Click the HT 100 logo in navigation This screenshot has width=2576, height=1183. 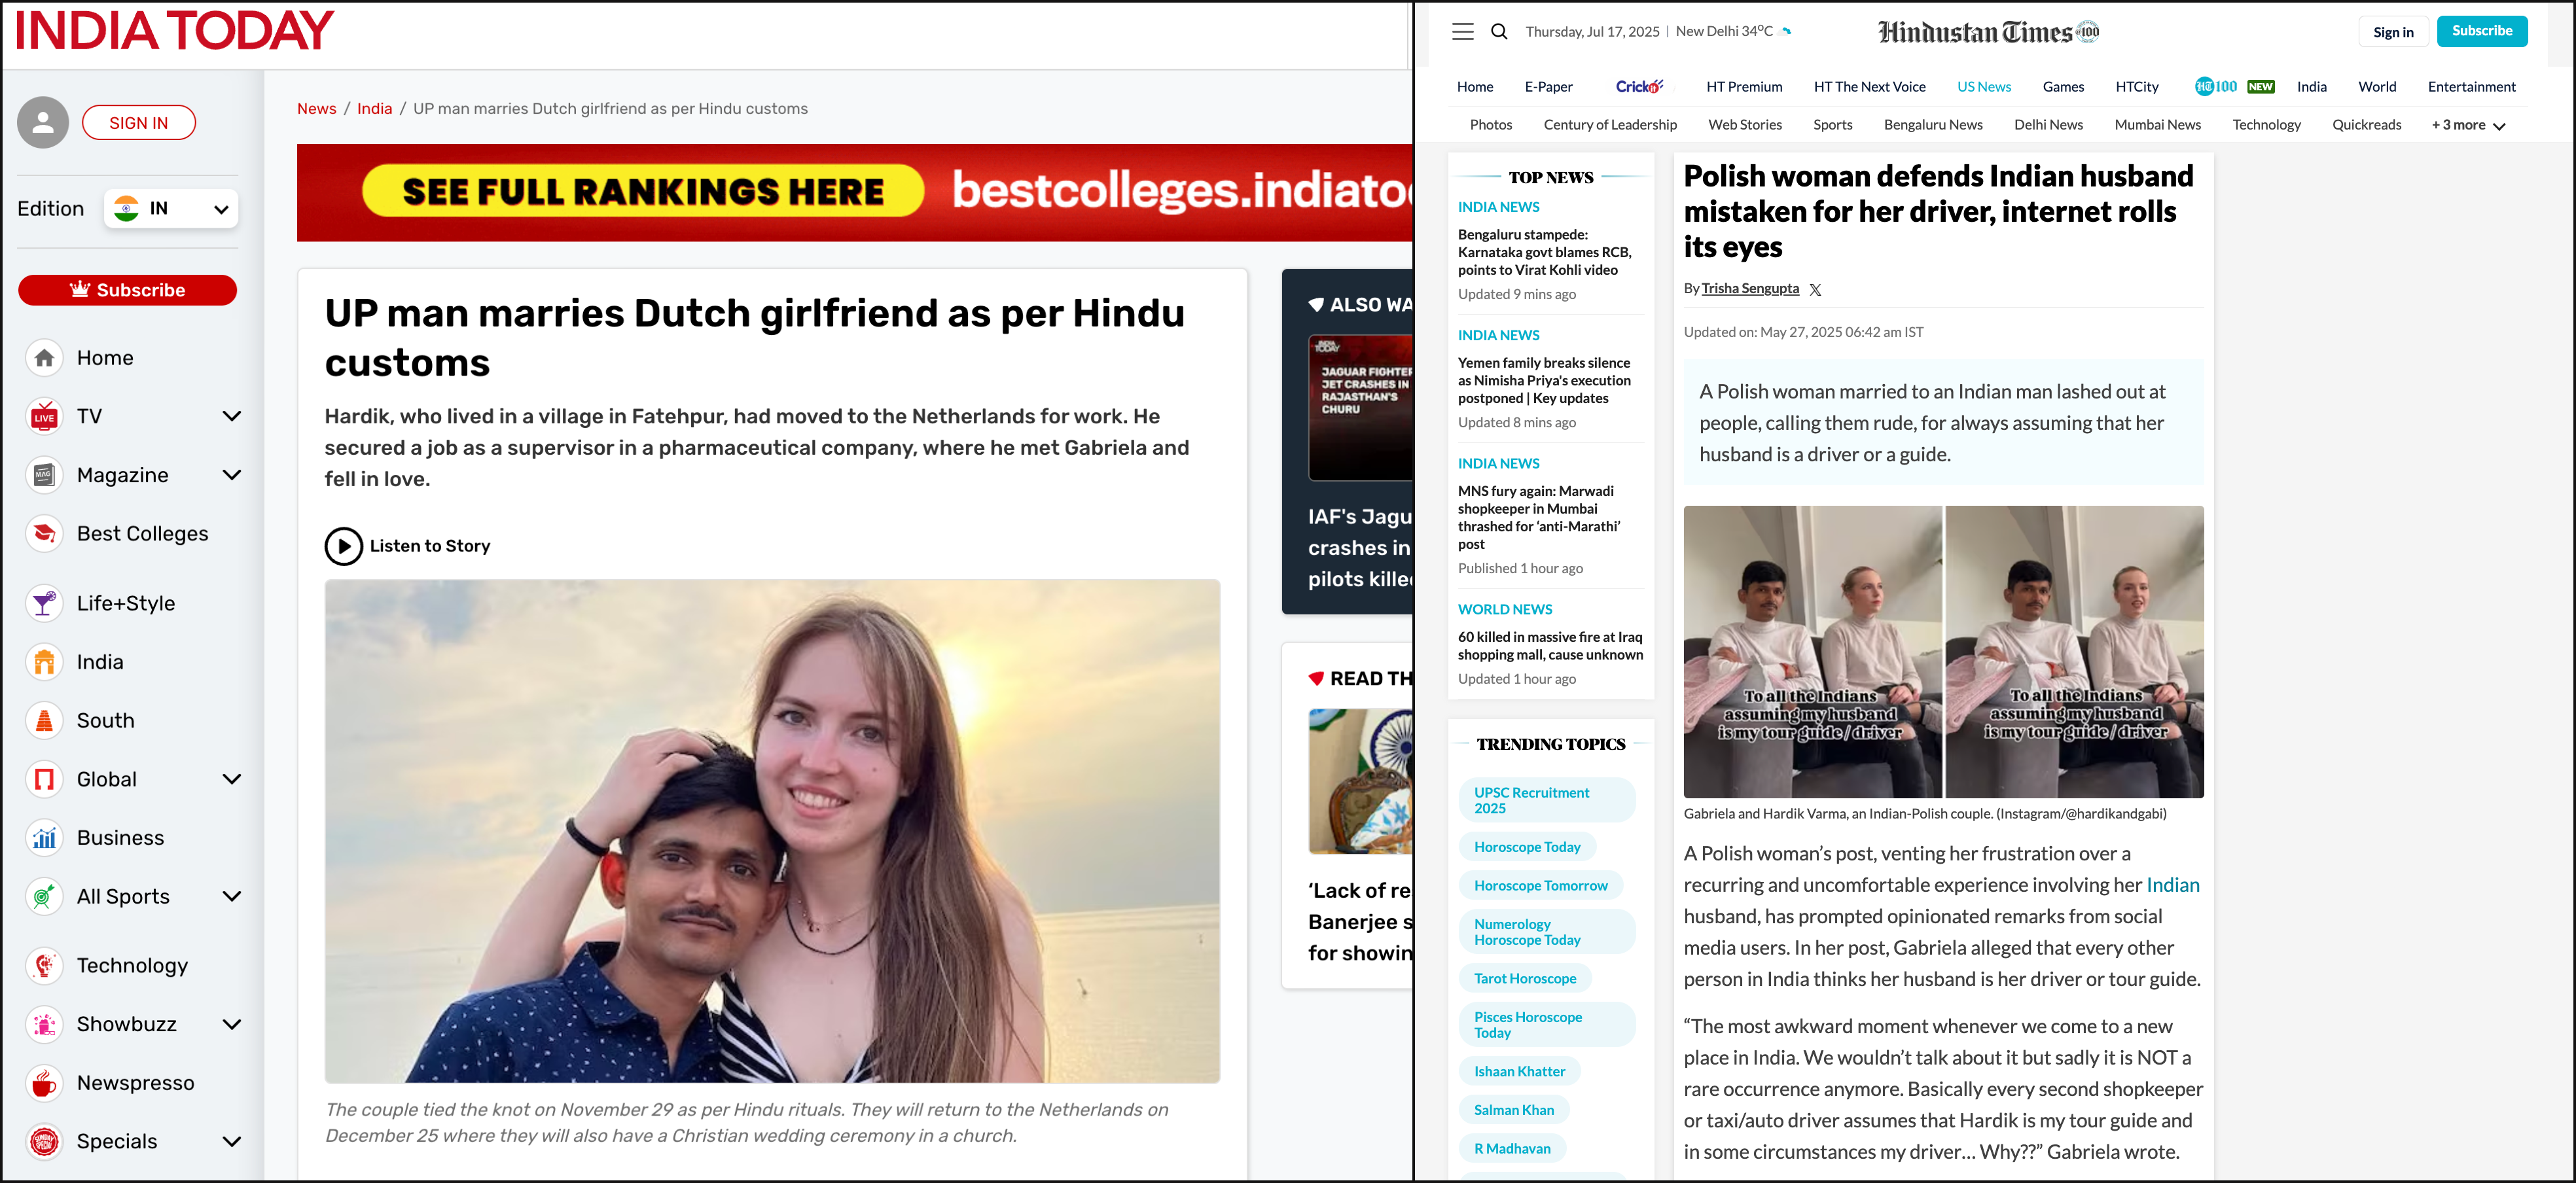pyautogui.click(x=2215, y=87)
